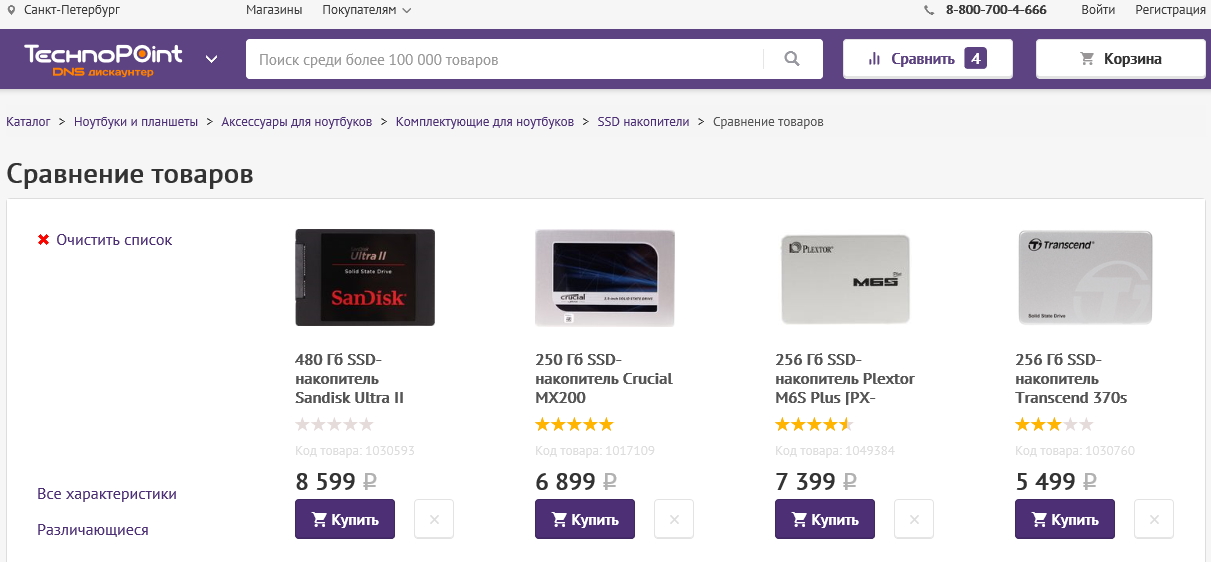Open the Корзина shopping cart
Screen dimensions: 1211x562
click(x=1120, y=59)
